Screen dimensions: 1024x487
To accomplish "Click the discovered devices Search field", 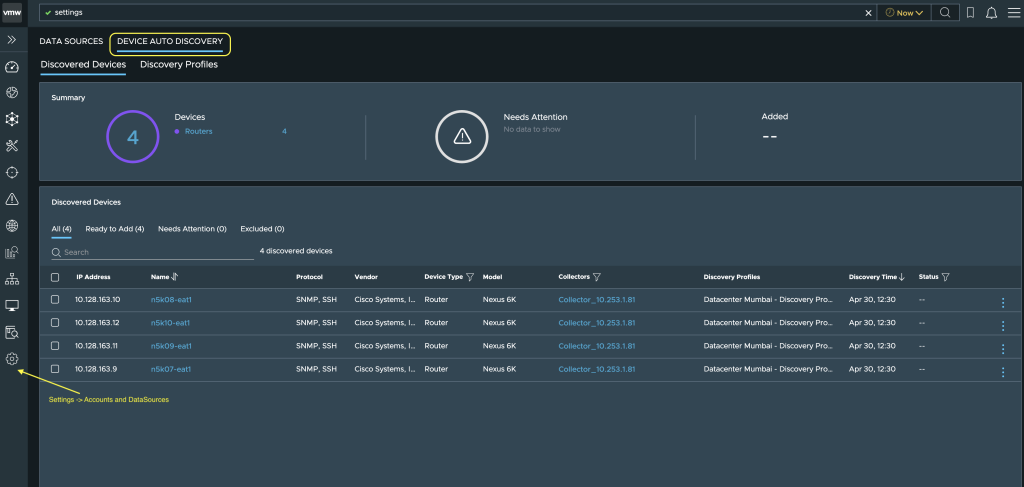I will click(x=152, y=252).
